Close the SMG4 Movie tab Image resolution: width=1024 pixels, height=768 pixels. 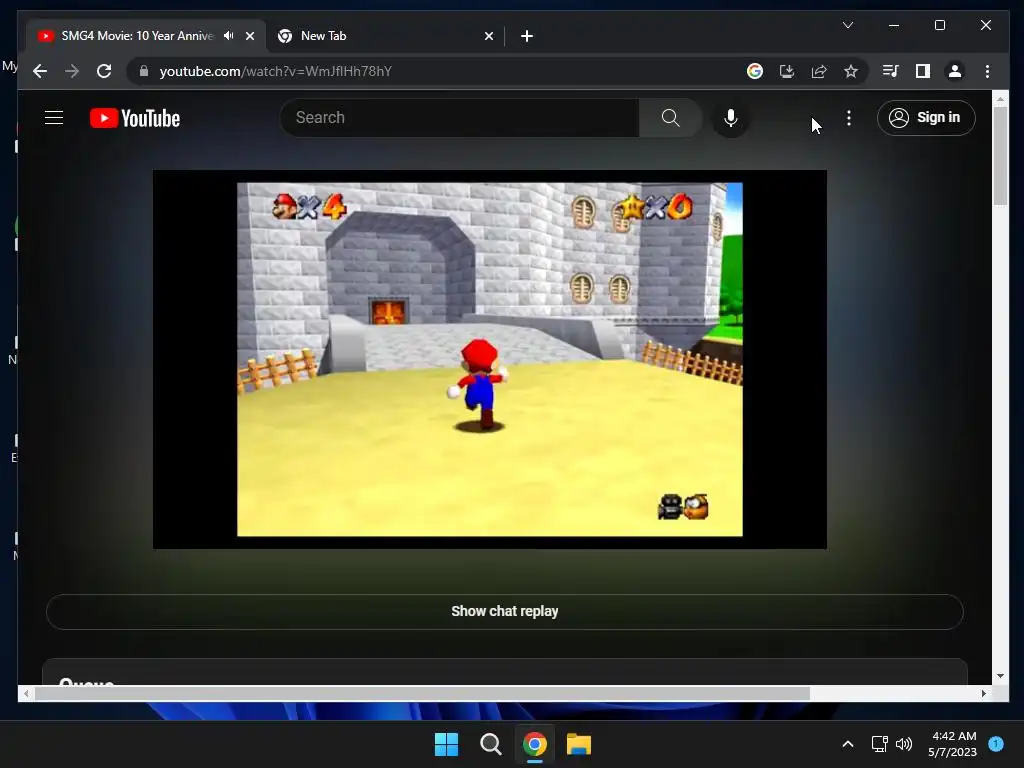(250, 36)
